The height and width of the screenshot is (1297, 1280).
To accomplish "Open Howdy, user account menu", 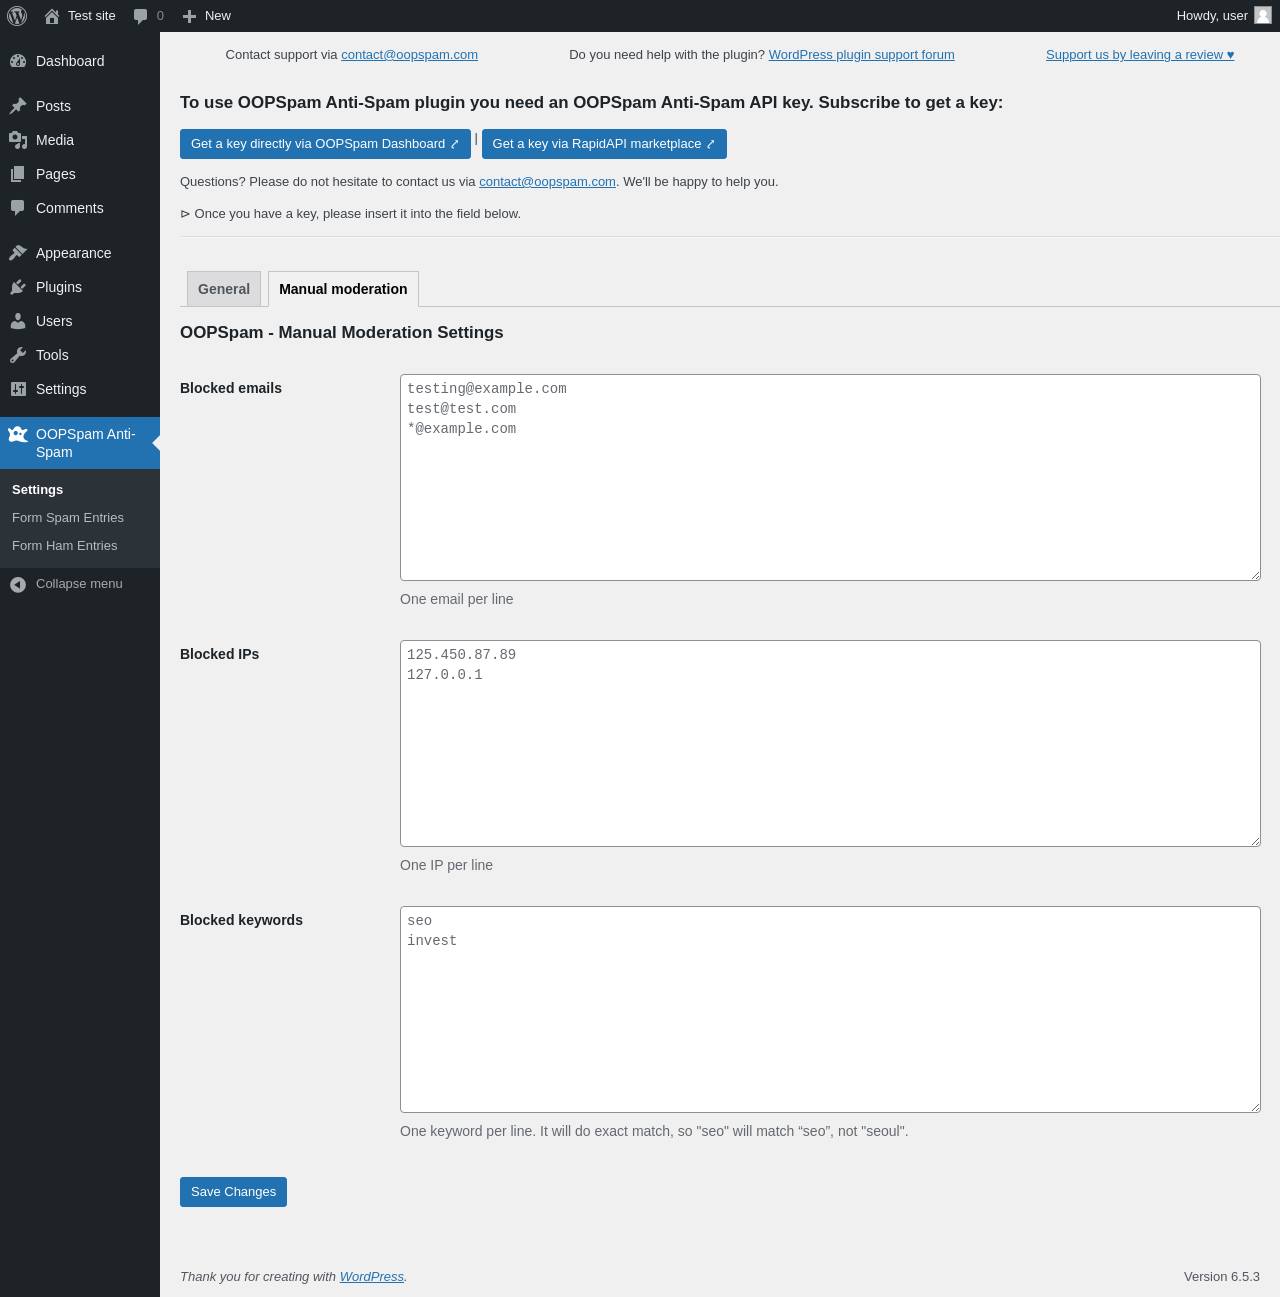I will [x=1224, y=16].
